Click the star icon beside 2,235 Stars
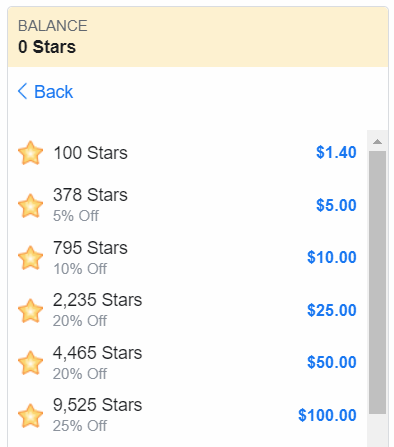Viewport: 394px width, 447px height. tap(30, 311)
